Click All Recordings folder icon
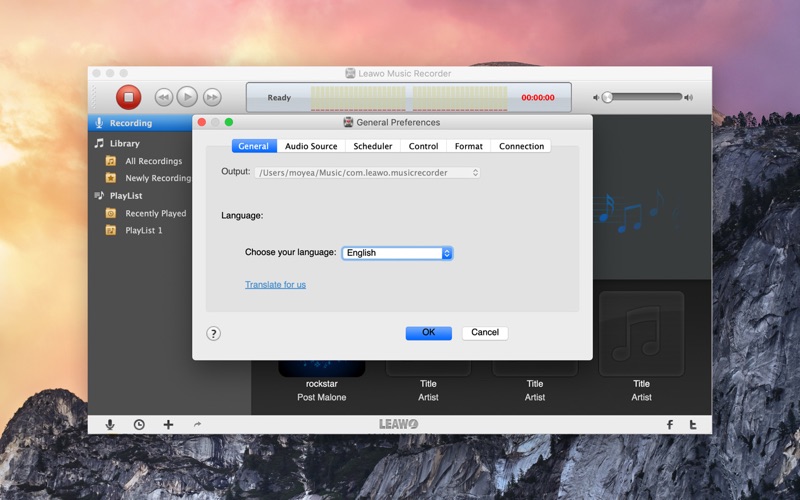800x500 pixels. [111, 161]
